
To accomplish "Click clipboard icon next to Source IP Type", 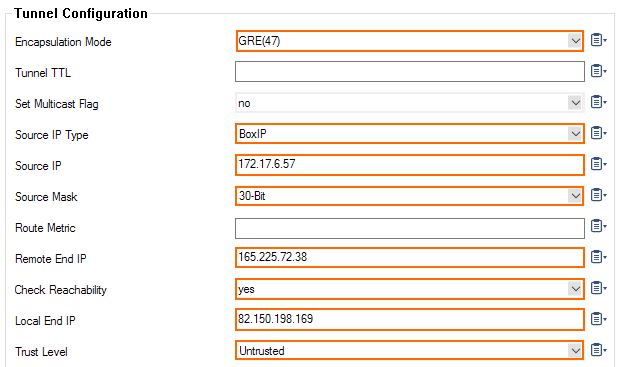I will pyautogui.click(x=598, y=133).
